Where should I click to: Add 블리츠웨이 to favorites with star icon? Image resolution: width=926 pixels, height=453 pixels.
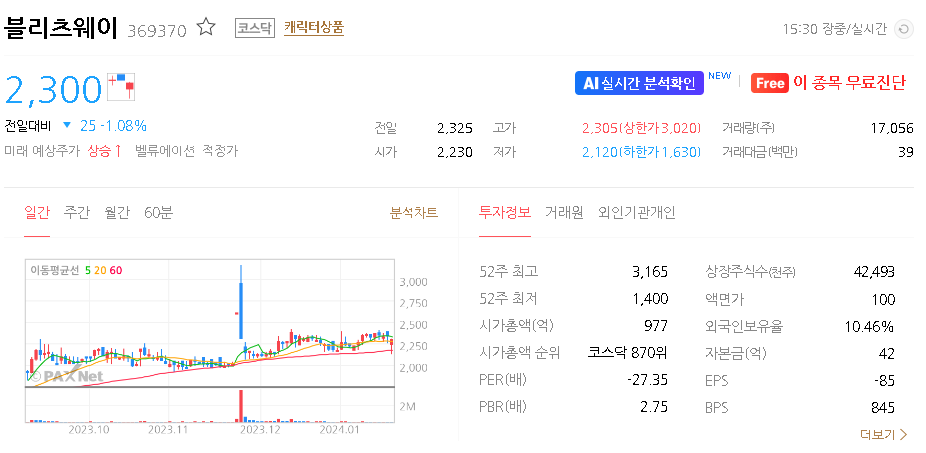(x=206, y=27)
